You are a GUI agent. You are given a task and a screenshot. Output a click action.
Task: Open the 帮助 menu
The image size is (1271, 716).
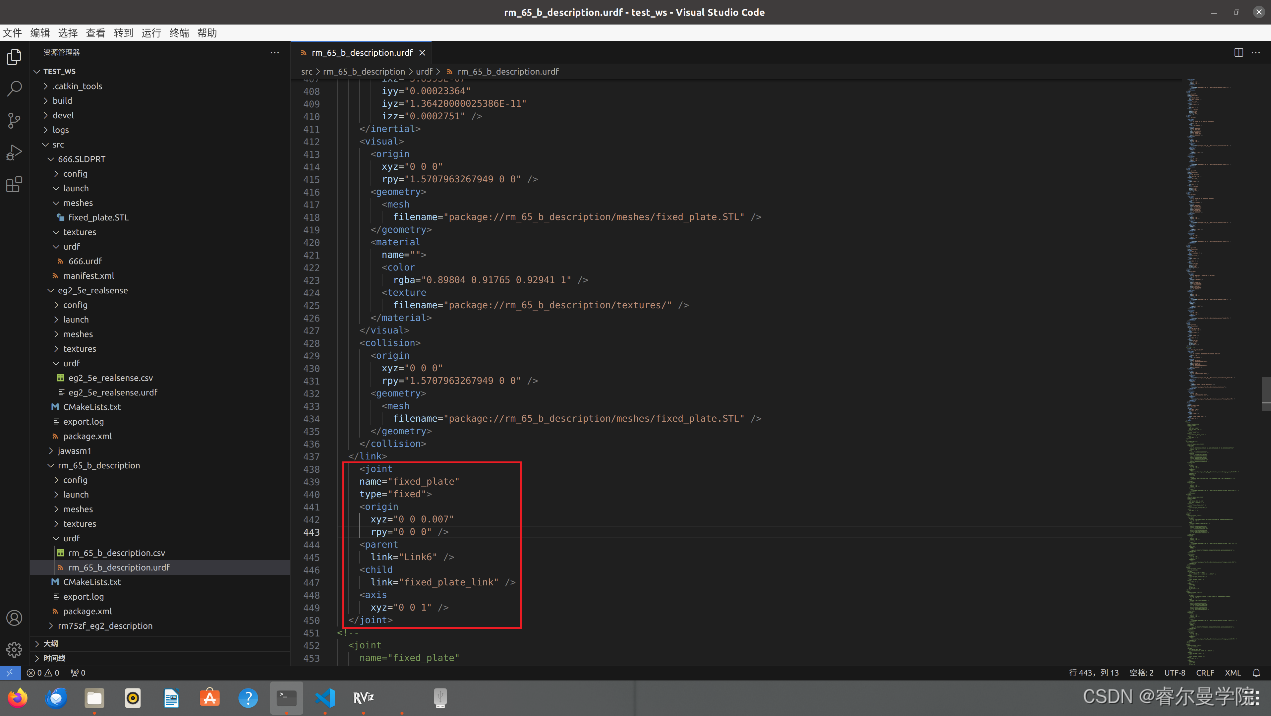pyautogui.click(x=207, y=33)
